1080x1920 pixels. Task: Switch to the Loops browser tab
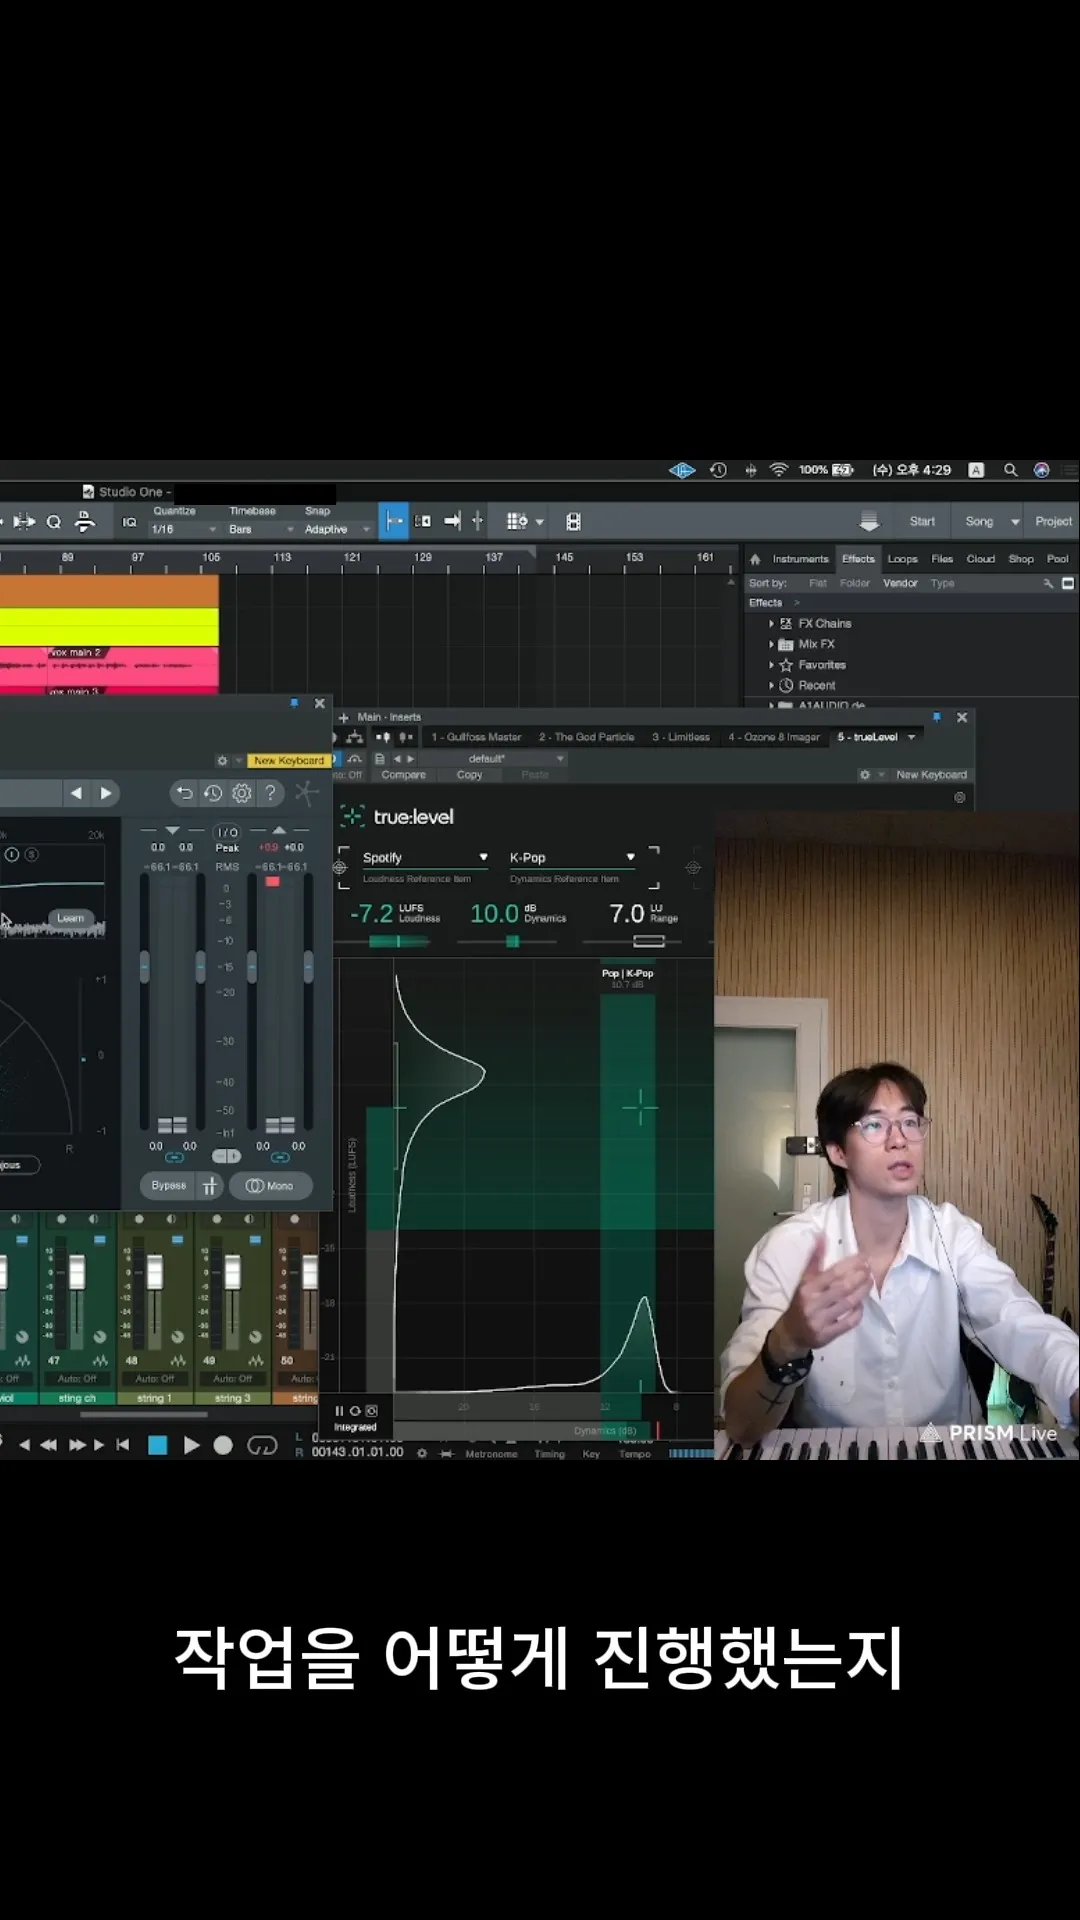click(x=902, y=559)
